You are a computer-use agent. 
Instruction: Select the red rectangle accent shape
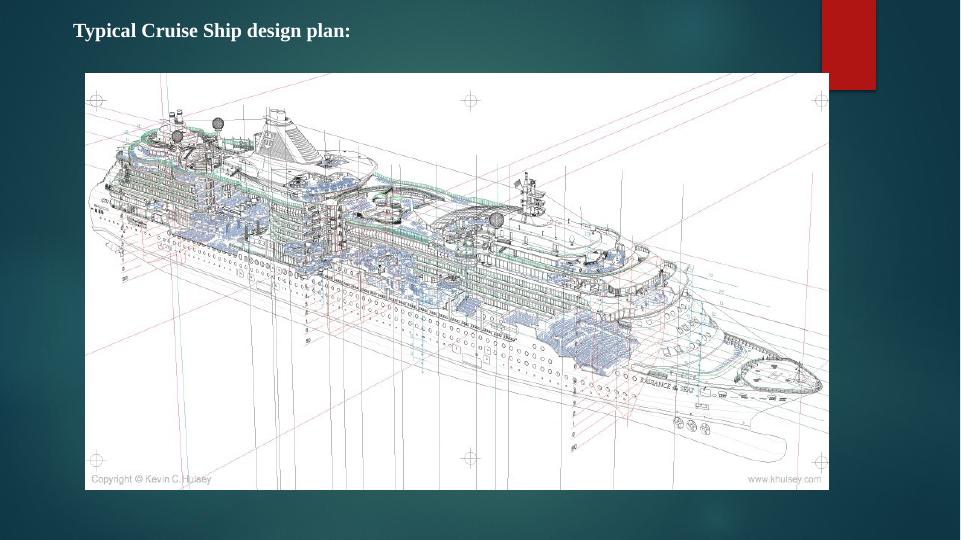(848, 44)
